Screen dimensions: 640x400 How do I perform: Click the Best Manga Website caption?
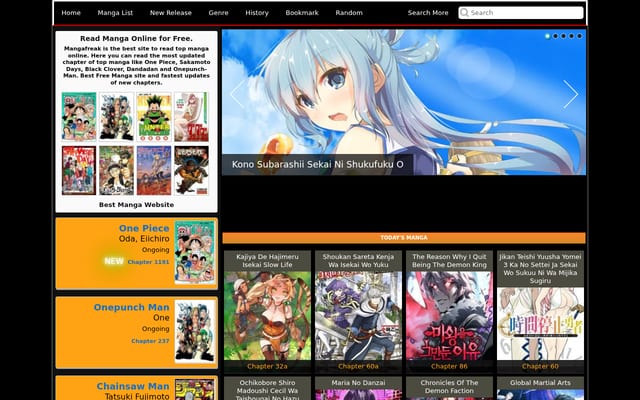(x=136, y=205)
